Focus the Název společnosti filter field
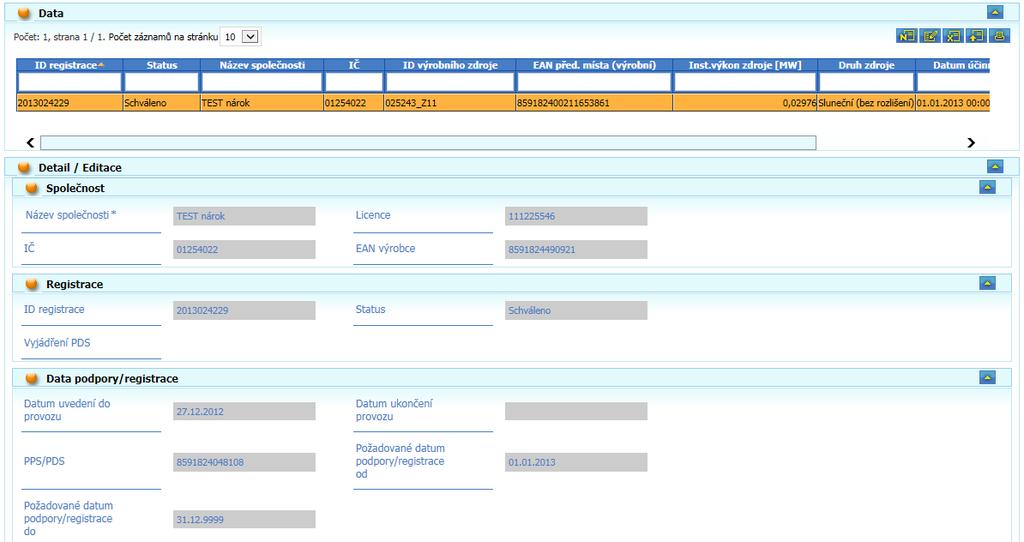Image resolution: width=1024 pixels, height=542 pixels. [262, 82]
